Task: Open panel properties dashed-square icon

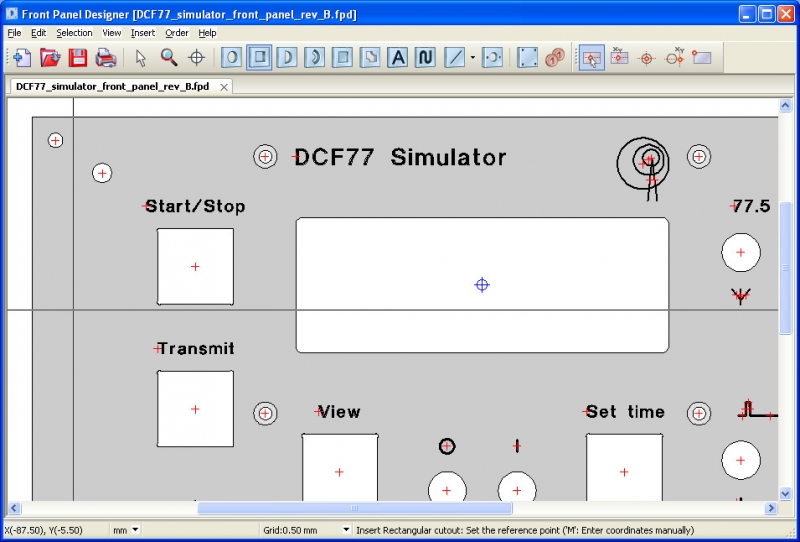Action: [x=528, y=57]
